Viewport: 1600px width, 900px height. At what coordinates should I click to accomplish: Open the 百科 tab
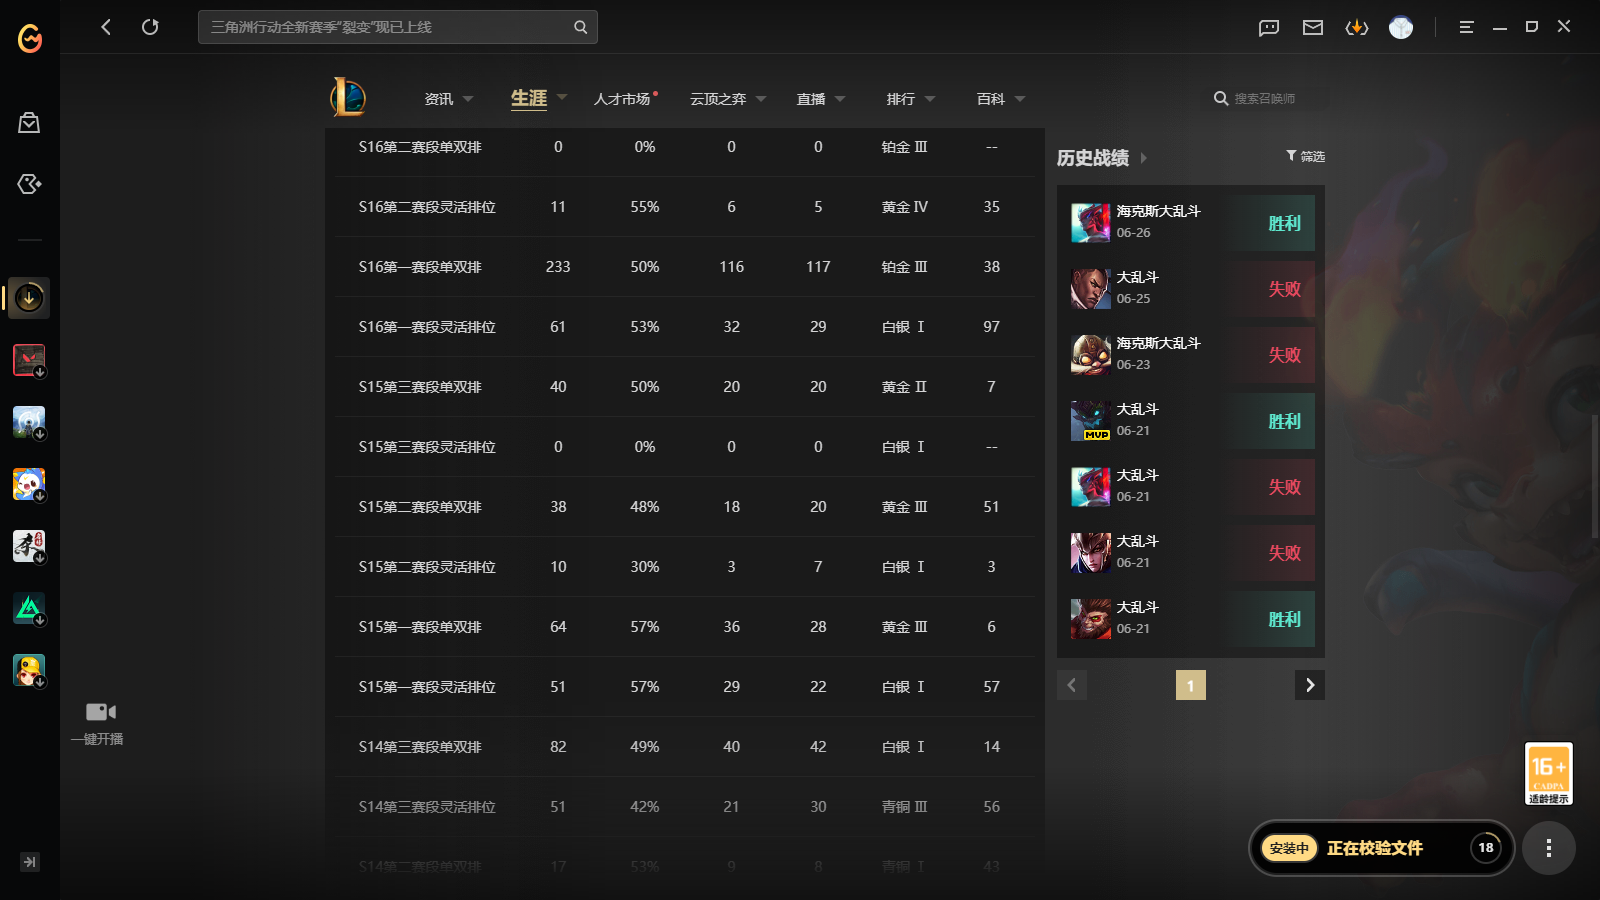click(x=991, y=99)
